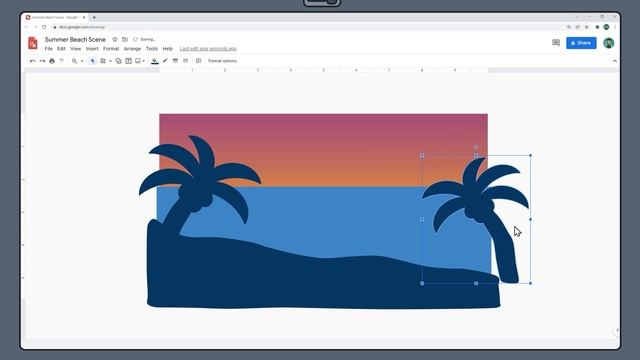Open the Google account avatar
This screenshot has width=640, height=360.
point(608,43)
